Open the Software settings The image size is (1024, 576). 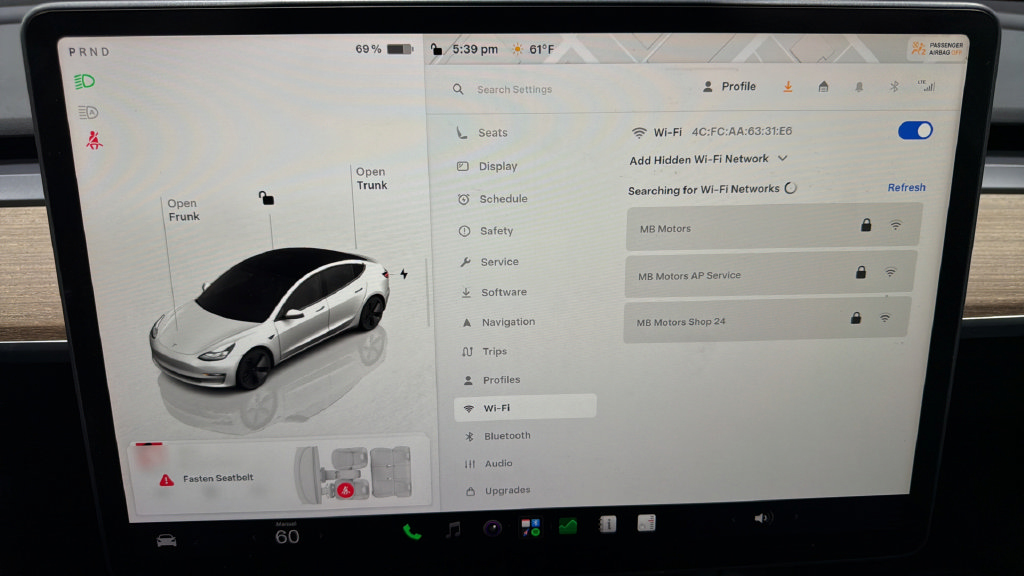click(494, 292)
